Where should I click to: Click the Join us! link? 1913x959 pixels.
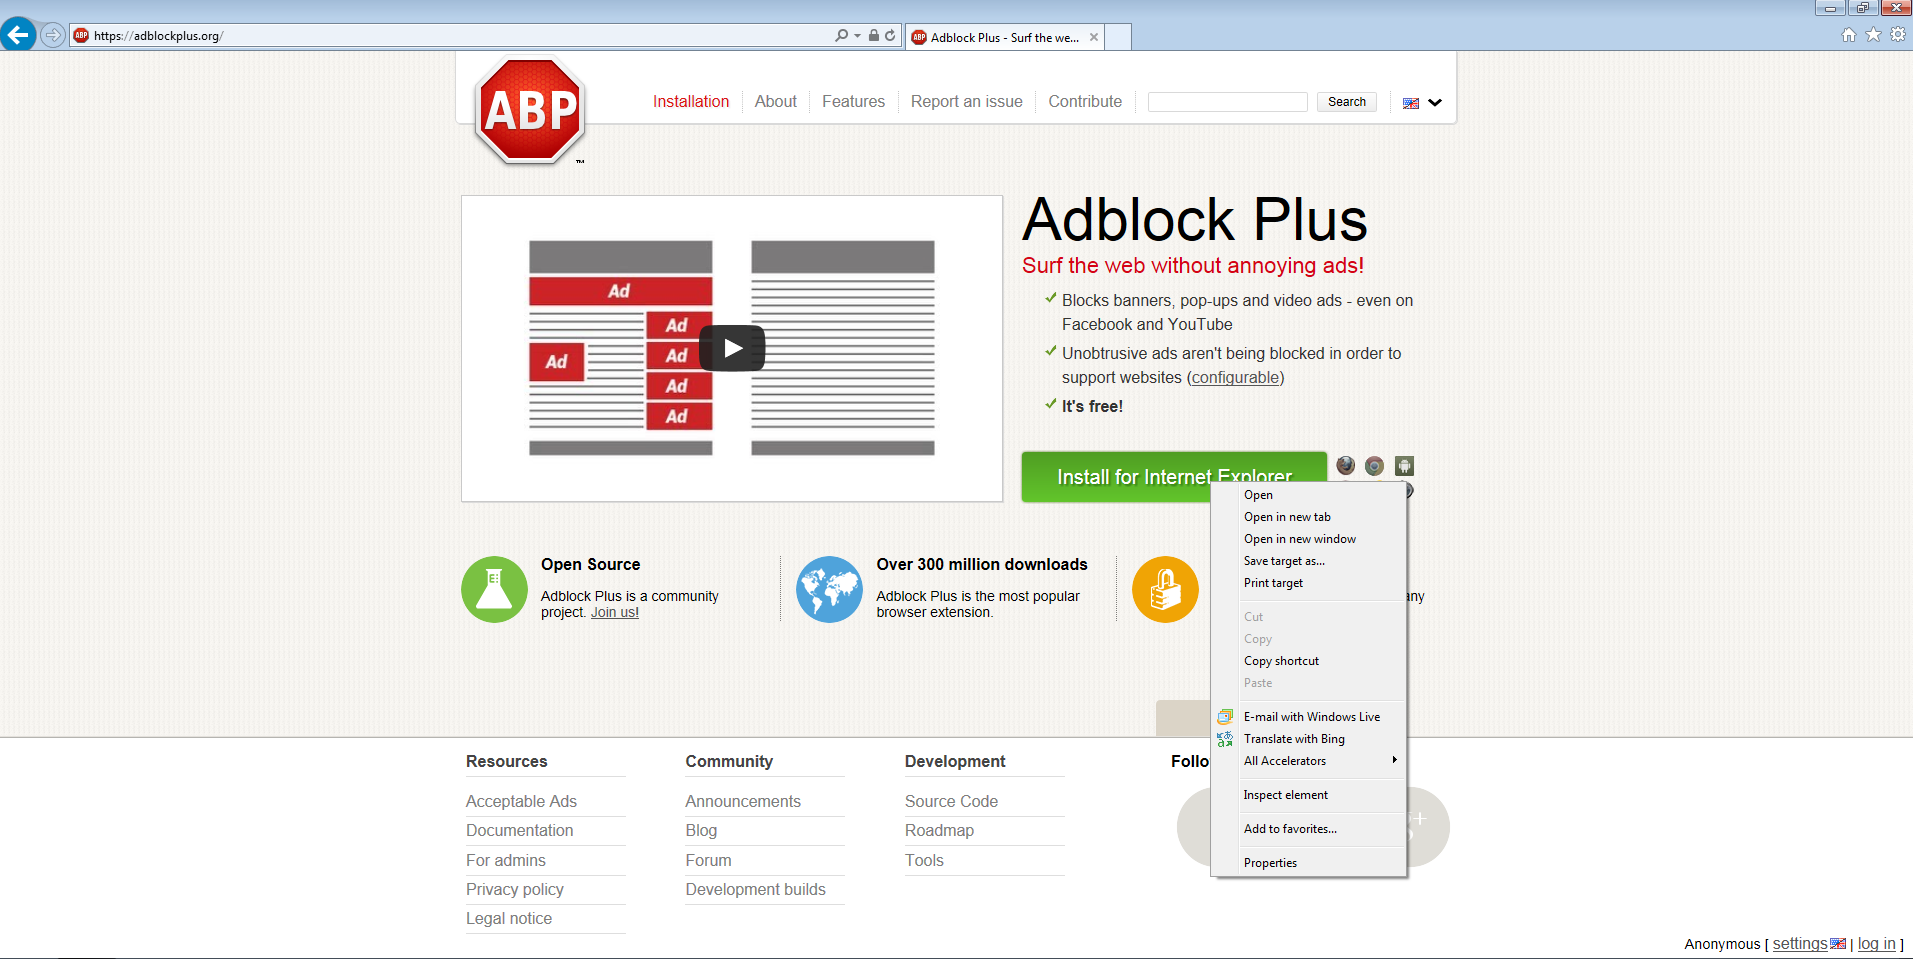pos(615,612)
